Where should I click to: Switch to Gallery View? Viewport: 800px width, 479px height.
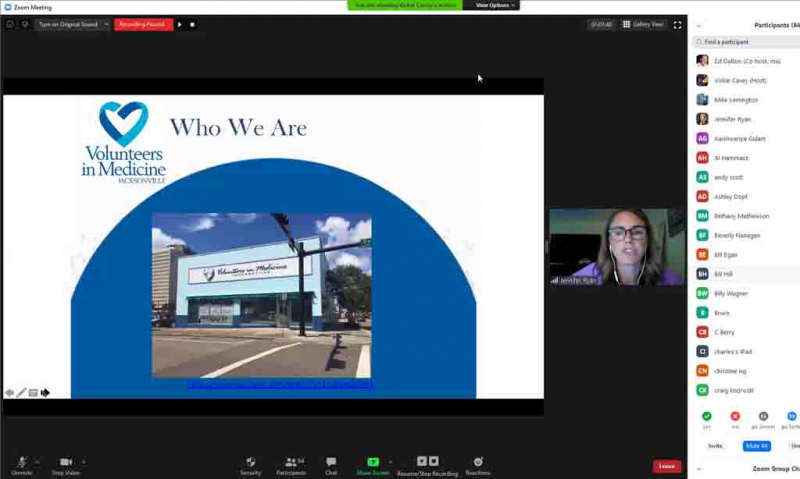point(643,24)
